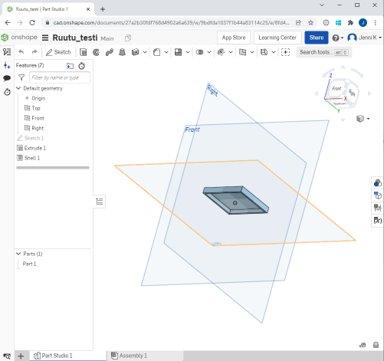Open the variable table (x) icon
Screen dimensions: 384x361
tap(378, 220)
